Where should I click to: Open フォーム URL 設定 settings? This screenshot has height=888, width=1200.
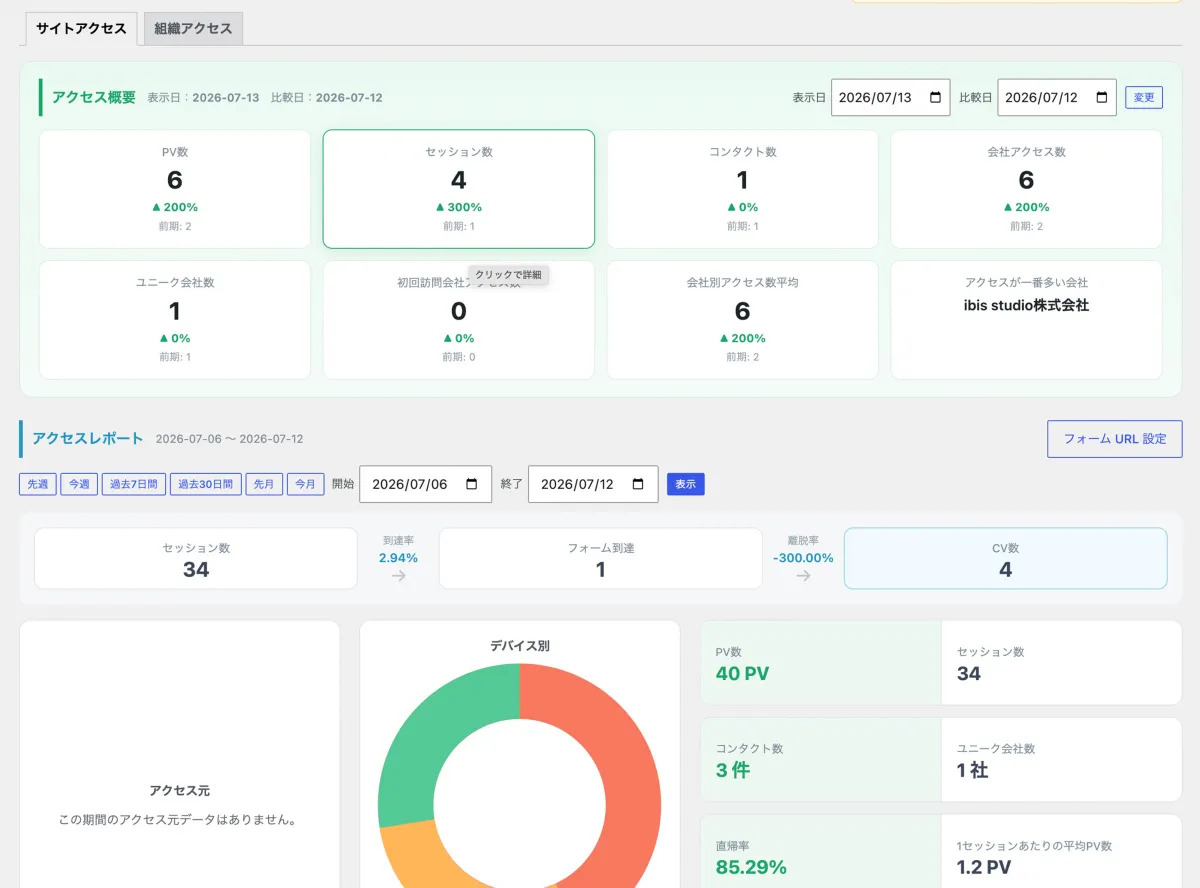(x=1114, y=439)
